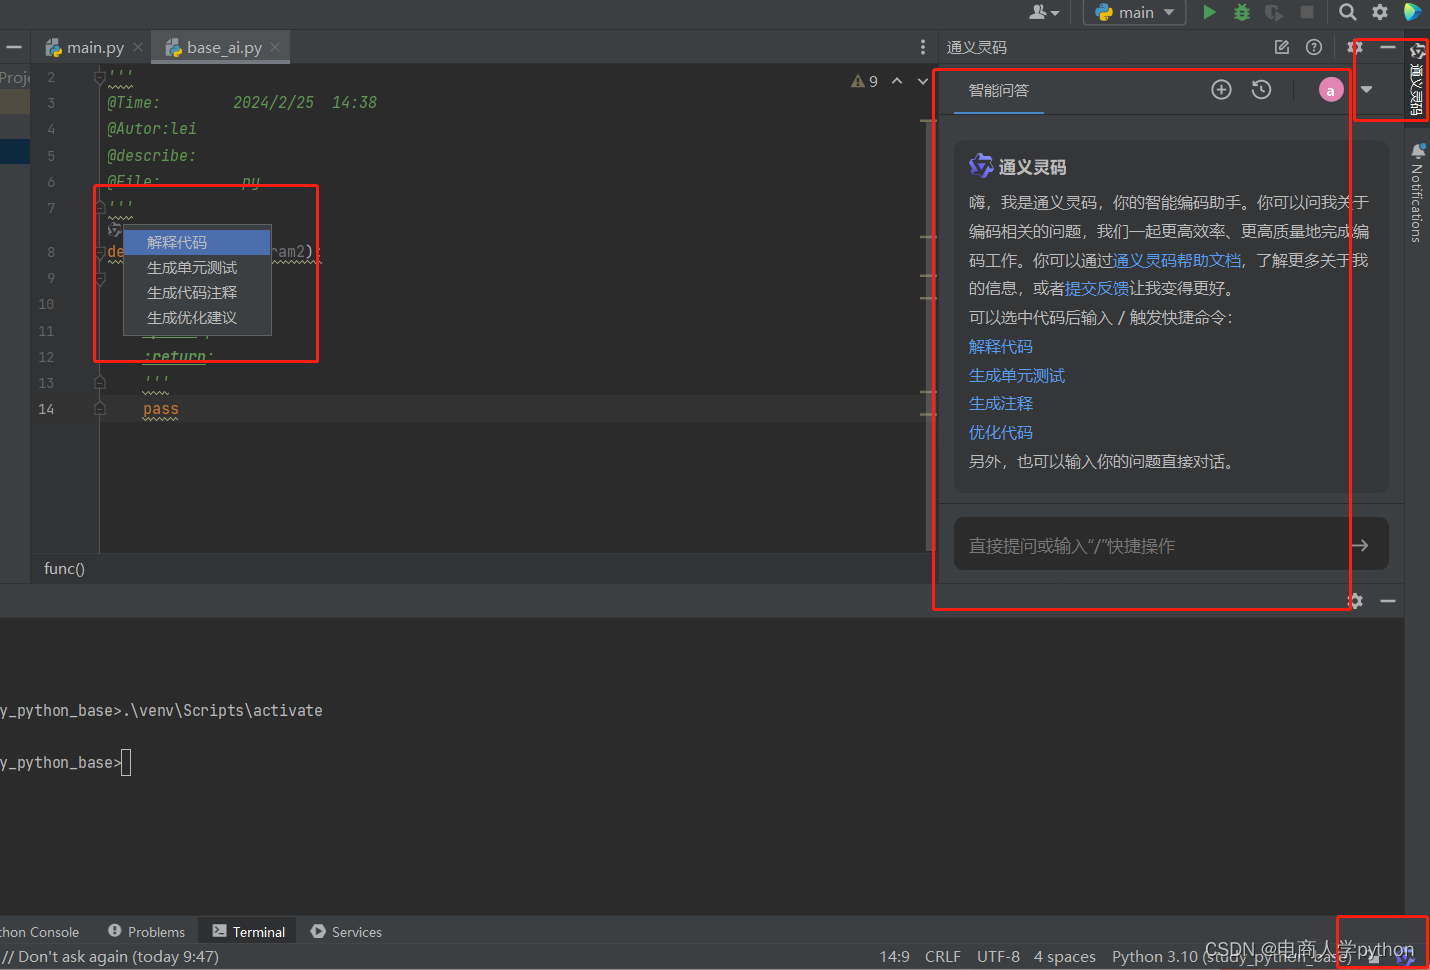Open the Python 3.10 interpreter selector
Image resolution: width=1430 pixels, height=970 pixels.
[1232, 957]
